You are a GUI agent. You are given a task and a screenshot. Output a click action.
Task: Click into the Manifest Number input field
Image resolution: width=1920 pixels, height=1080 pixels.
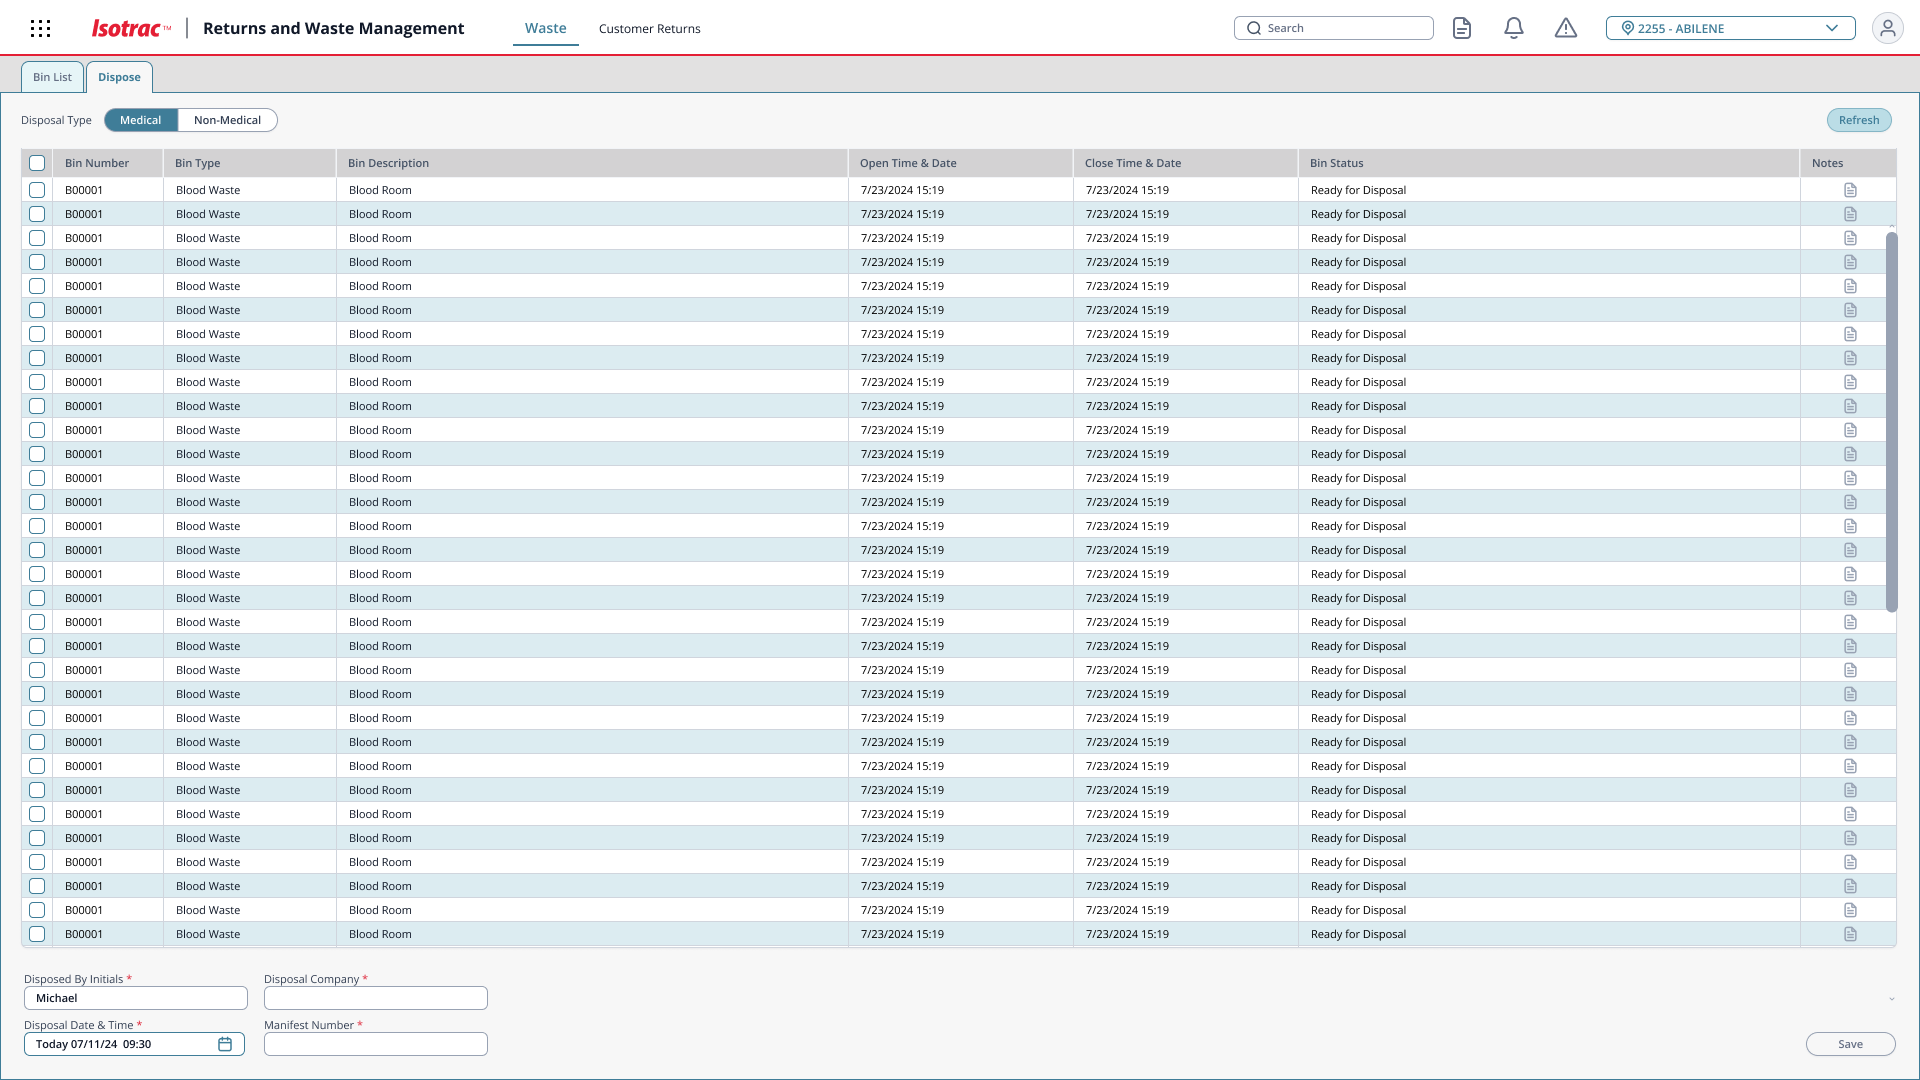pos(375,1044)
